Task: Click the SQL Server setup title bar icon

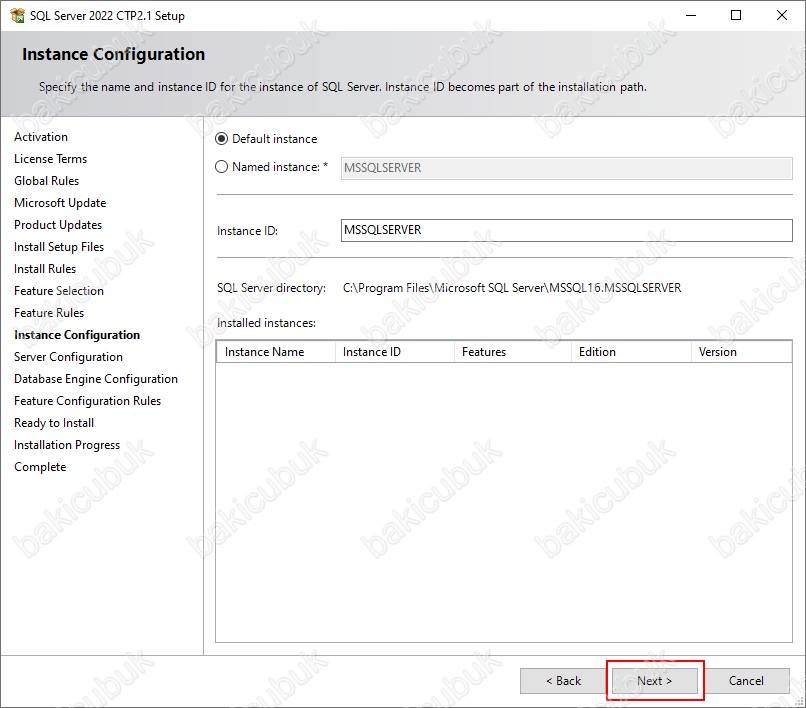Action: (17, 15)
